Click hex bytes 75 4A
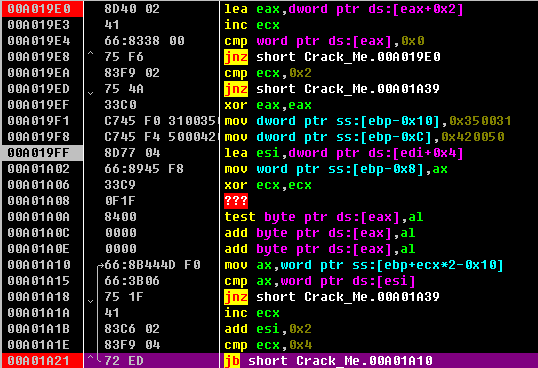The height and width of the screenshot is (368, 538). [124, 89]
